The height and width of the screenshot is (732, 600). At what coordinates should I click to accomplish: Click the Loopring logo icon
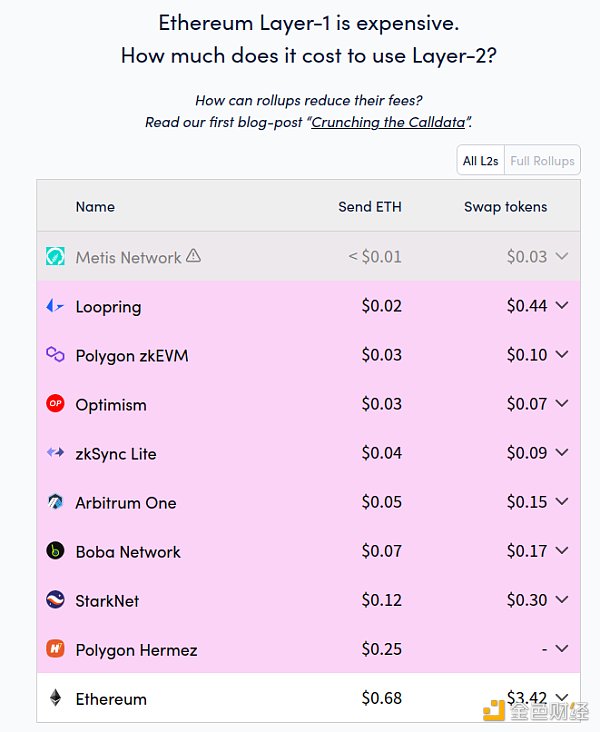(x=55, y=306)
